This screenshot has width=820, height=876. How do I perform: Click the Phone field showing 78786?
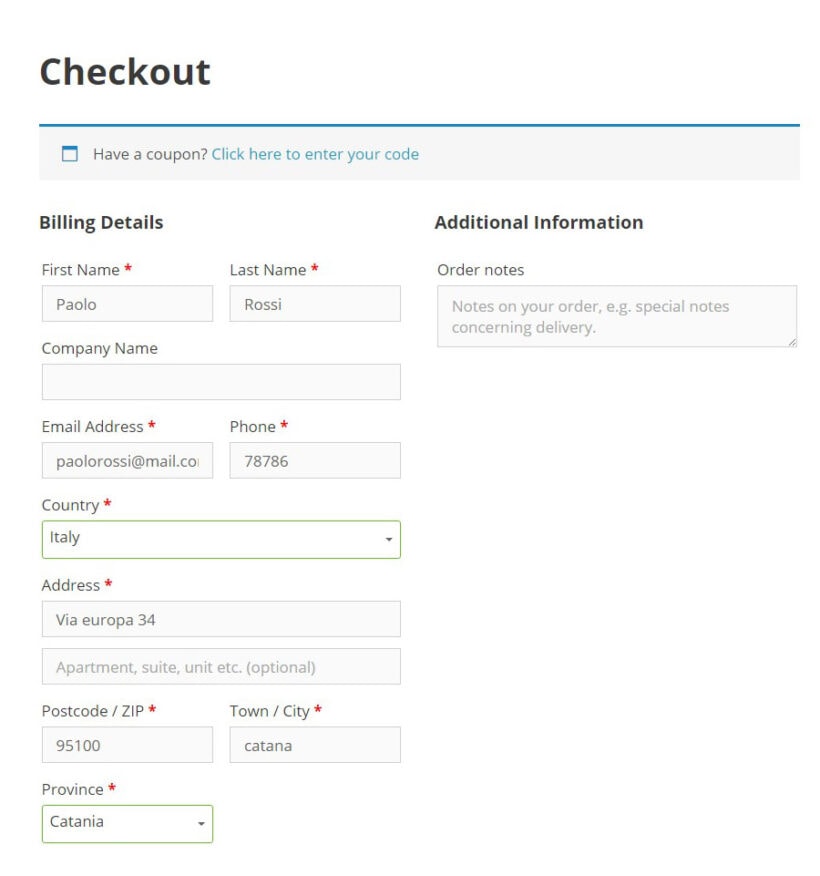click(x=315, y=460)
